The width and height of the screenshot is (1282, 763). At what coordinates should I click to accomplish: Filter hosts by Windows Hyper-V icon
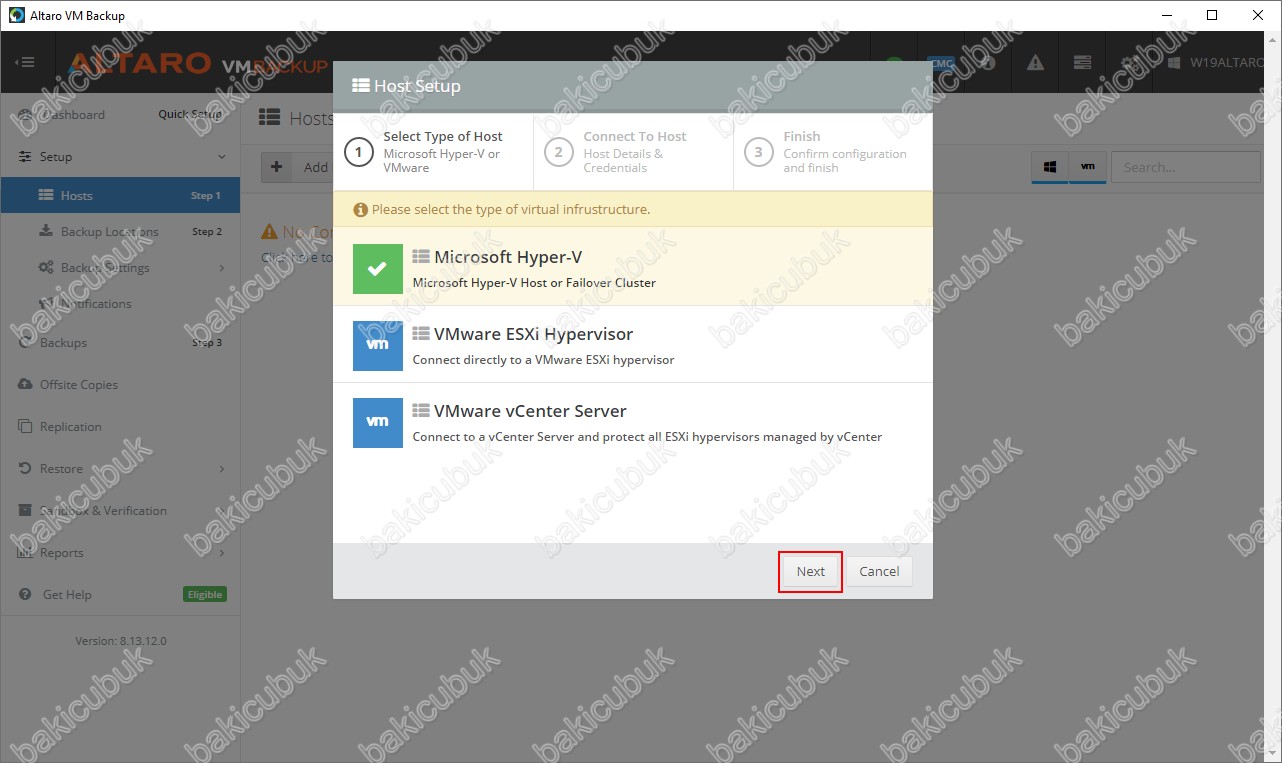pos(1050,168)
